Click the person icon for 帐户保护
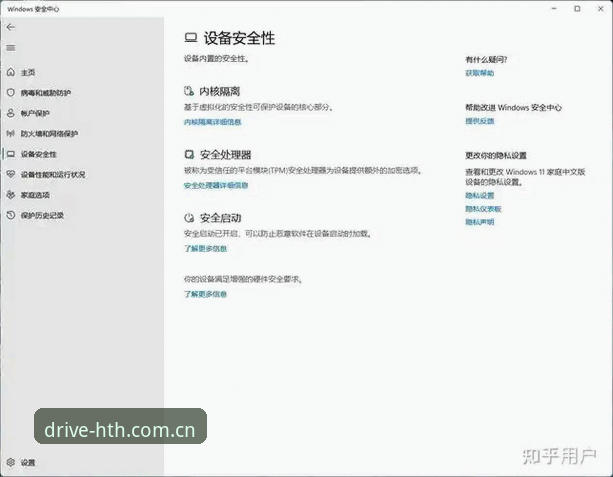The image size is (613, 477). [11, 113]
